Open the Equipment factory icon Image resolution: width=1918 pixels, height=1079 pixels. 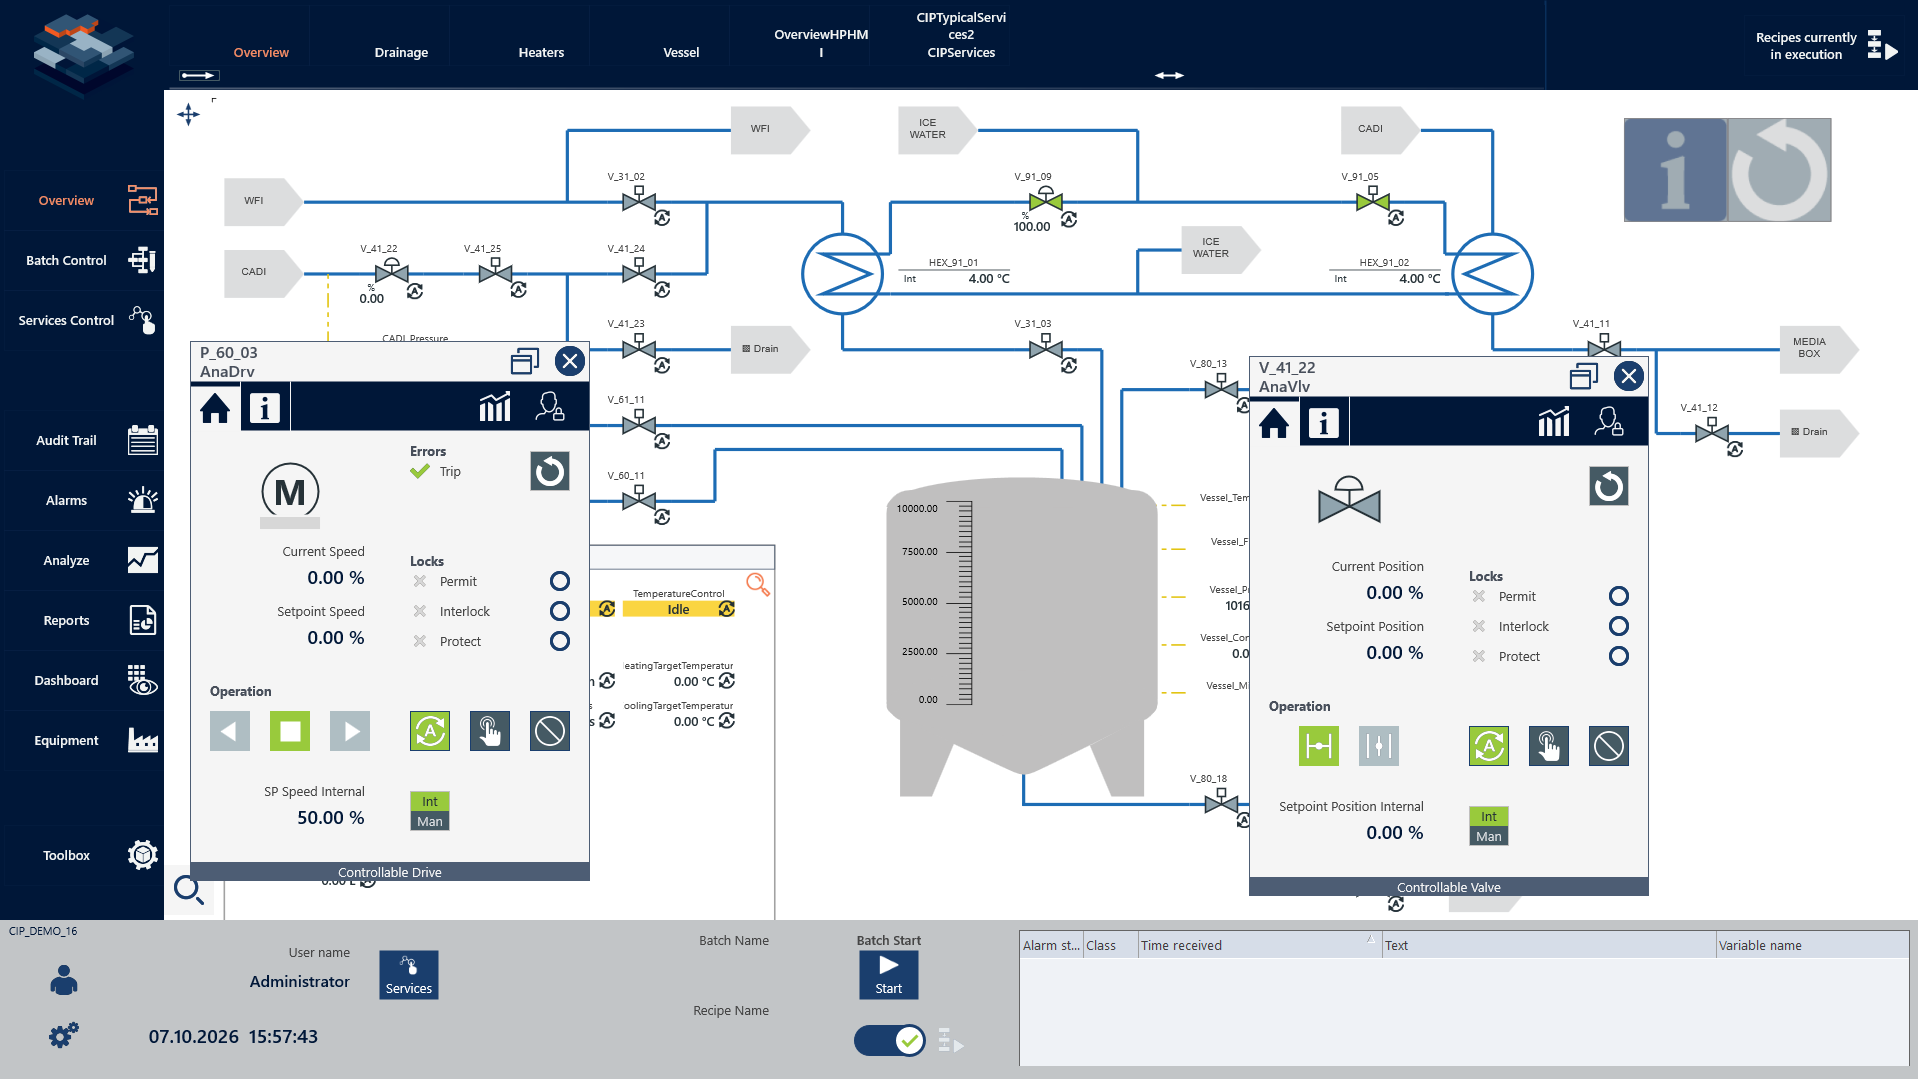(142, 740)
